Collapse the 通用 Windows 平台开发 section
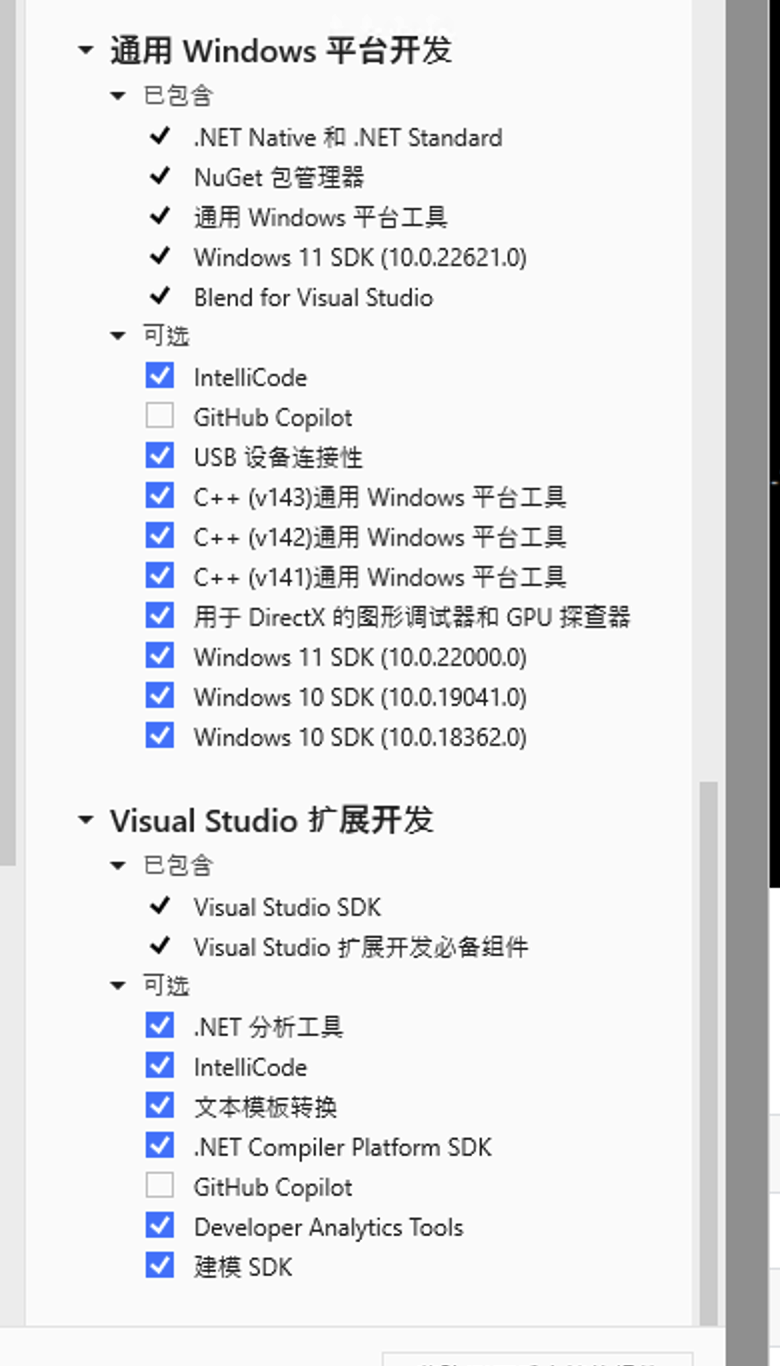This screenshot has height=1366, width=780. (x=86, y=50)
